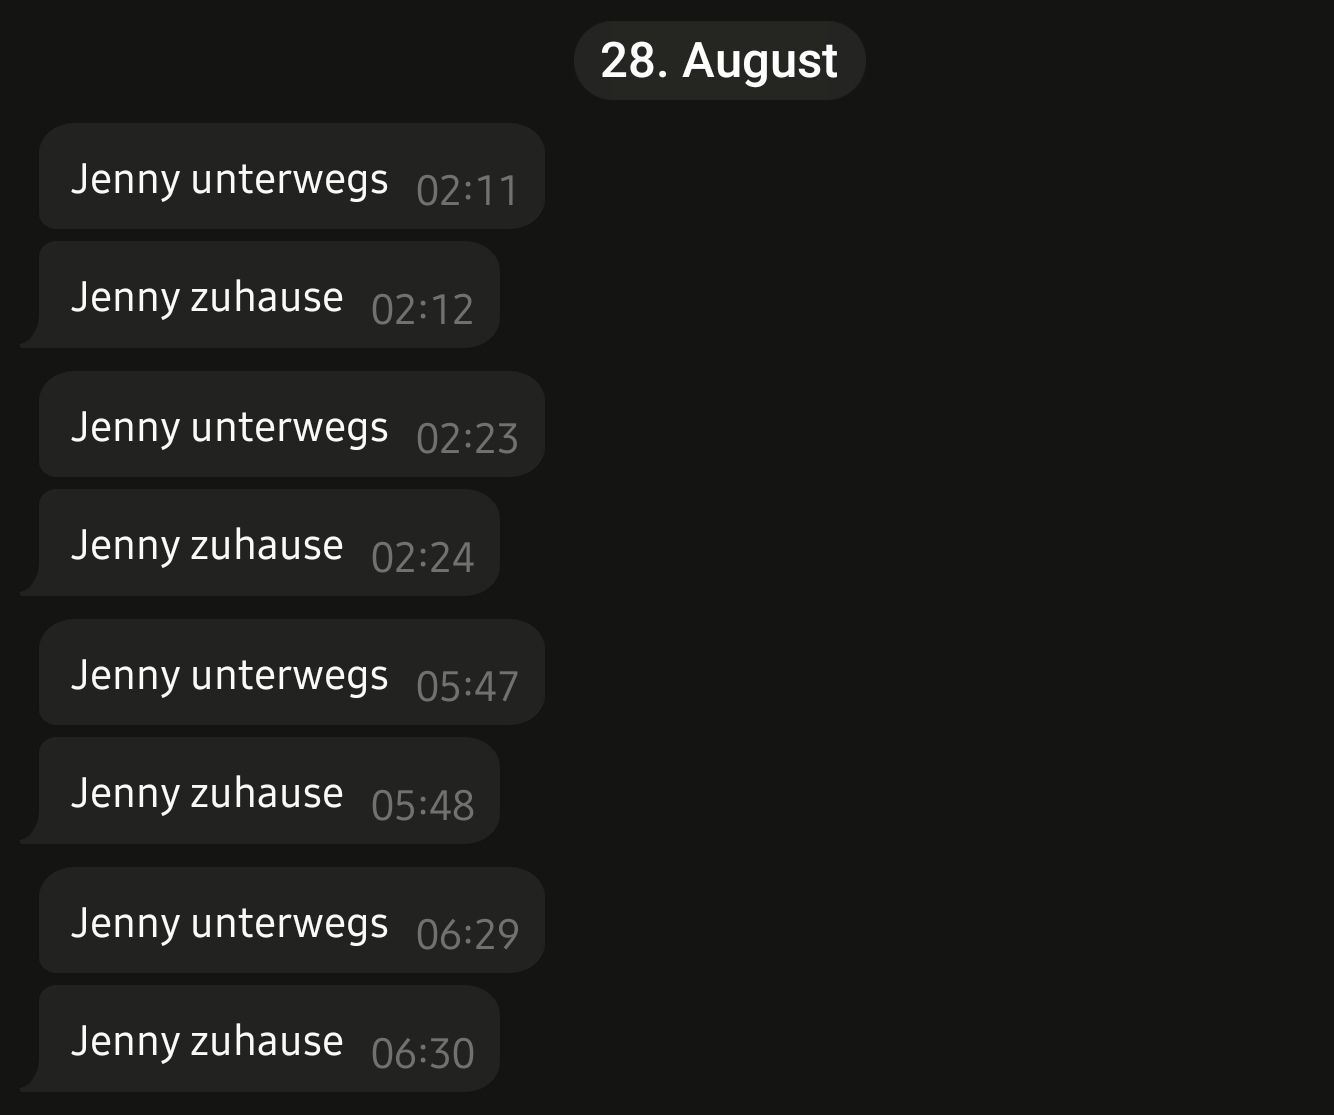
Task: Click 'Jenny' in the 05:47 message
Action: pos(125,677)
